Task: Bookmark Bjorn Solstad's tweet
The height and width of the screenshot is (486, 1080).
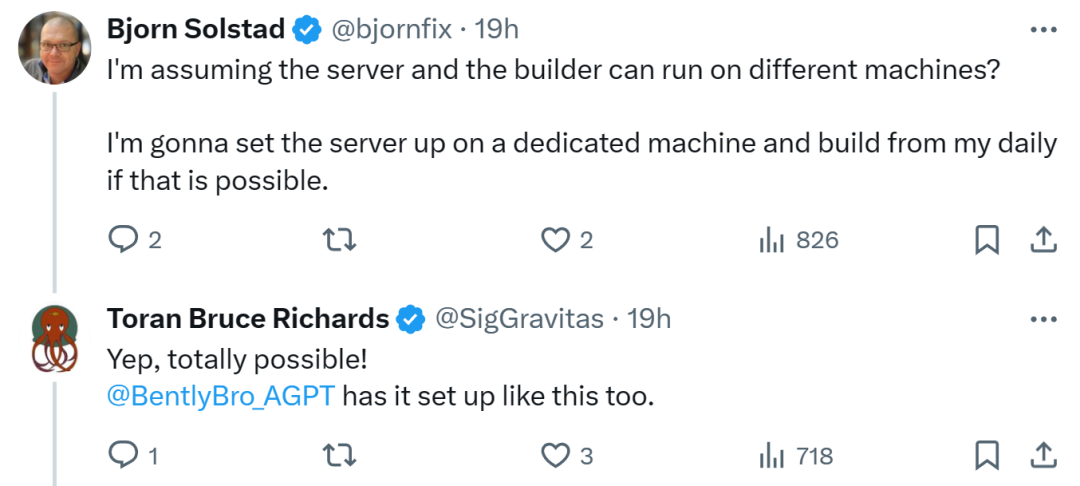Action: (986, 240)
